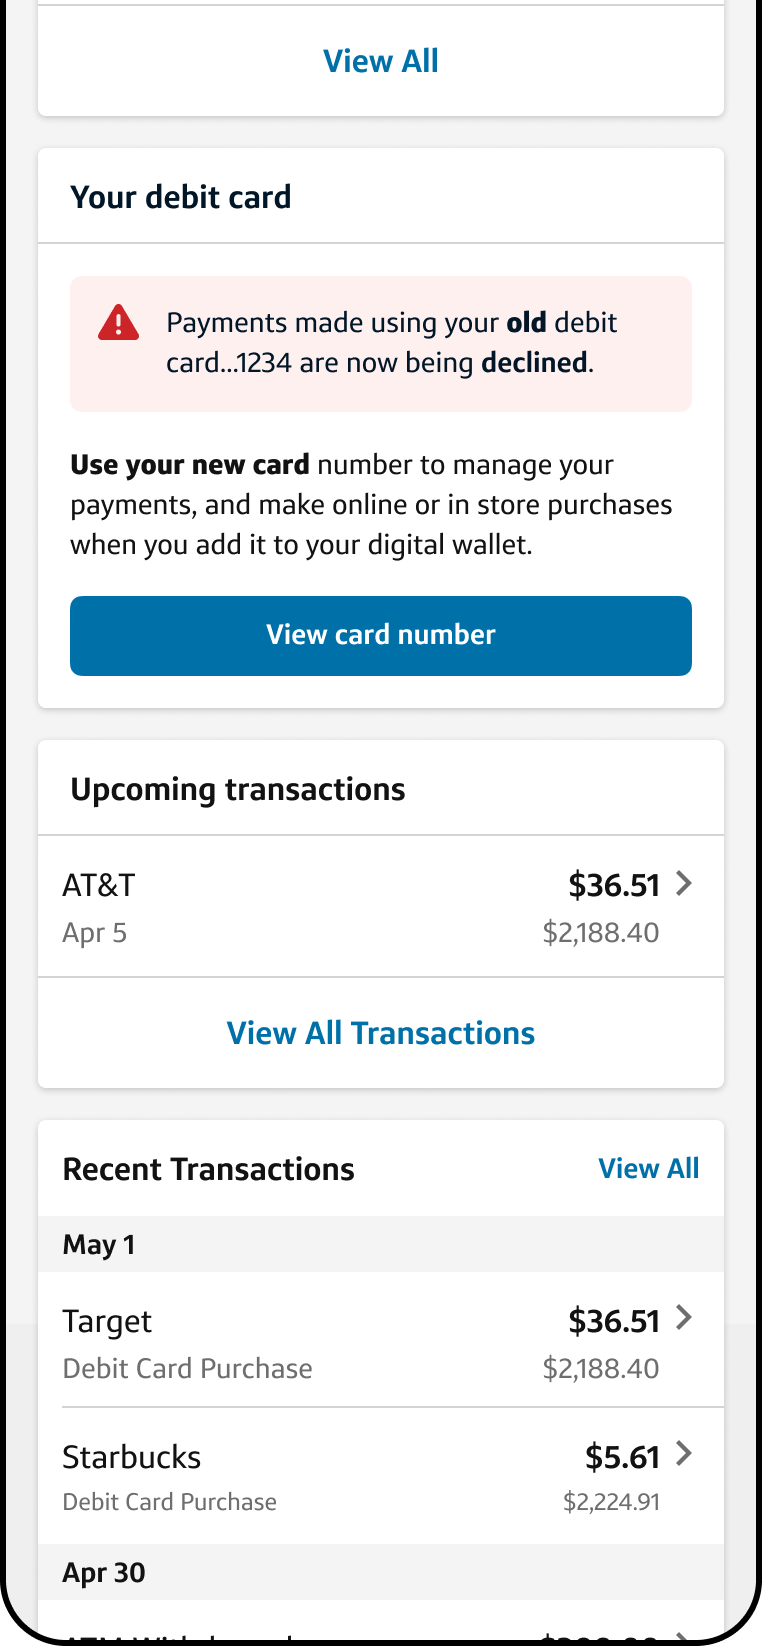Screen dimensions: 762x1646
Task: Select the May 1 date header
Action: pyautogui.click(x=99, y=1245)
